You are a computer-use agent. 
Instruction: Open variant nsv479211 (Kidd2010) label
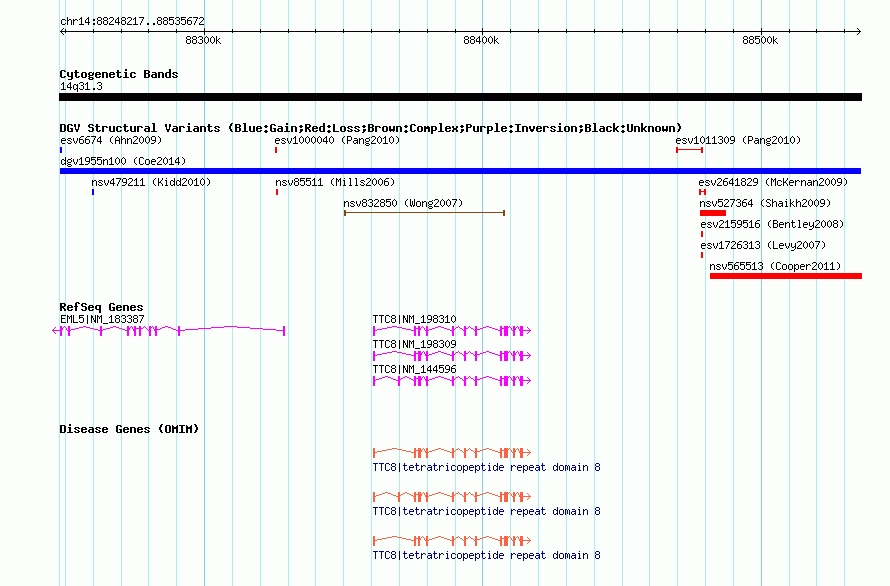[151, 182]
